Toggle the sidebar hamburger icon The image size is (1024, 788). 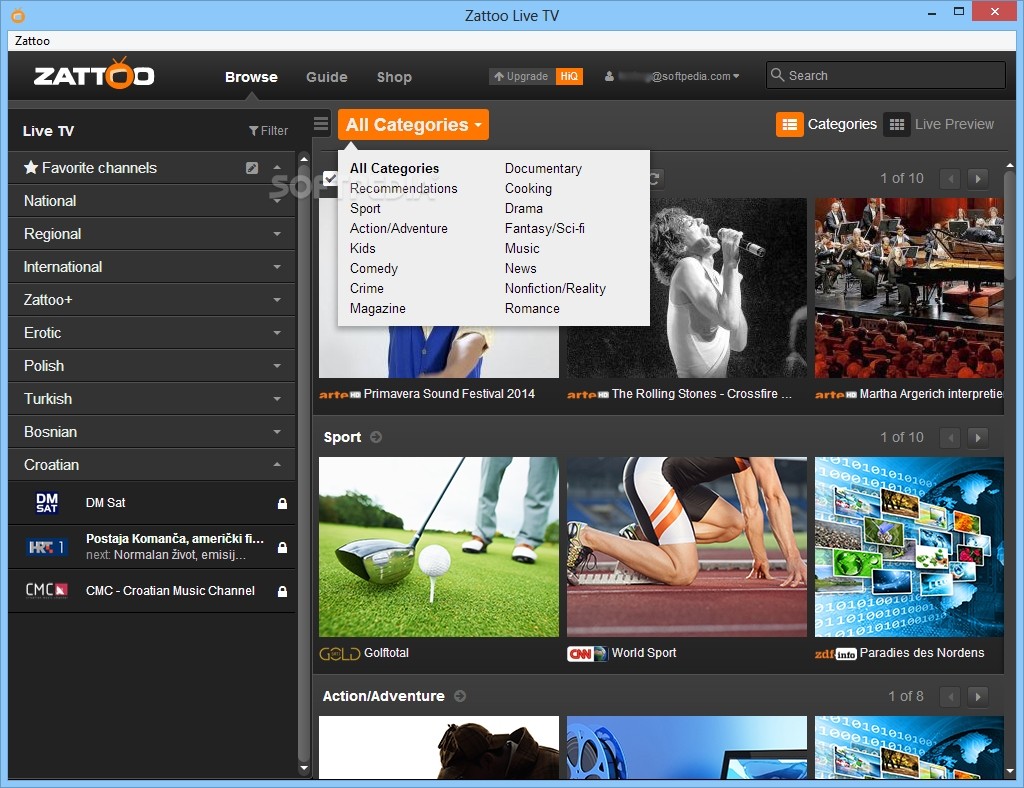pos(321,123)
